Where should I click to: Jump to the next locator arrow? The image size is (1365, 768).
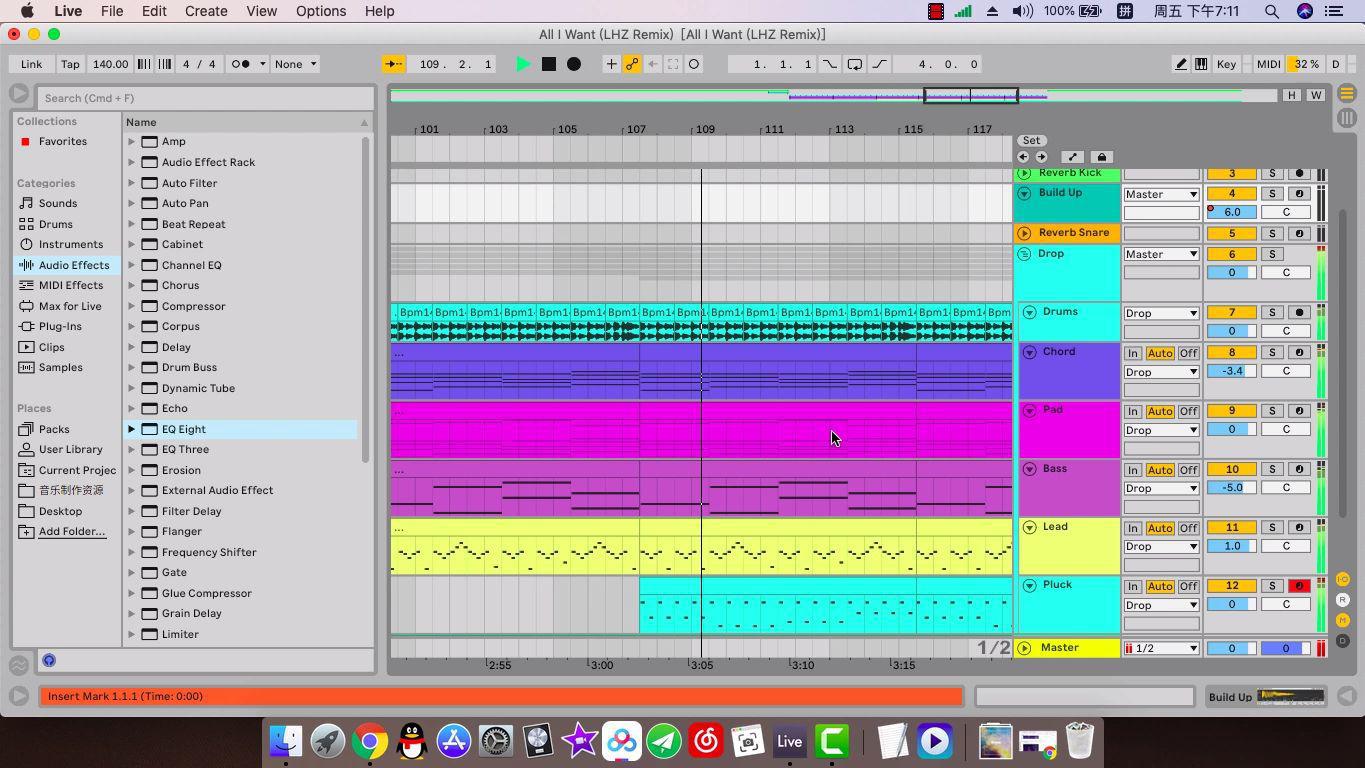point(1041,157)
